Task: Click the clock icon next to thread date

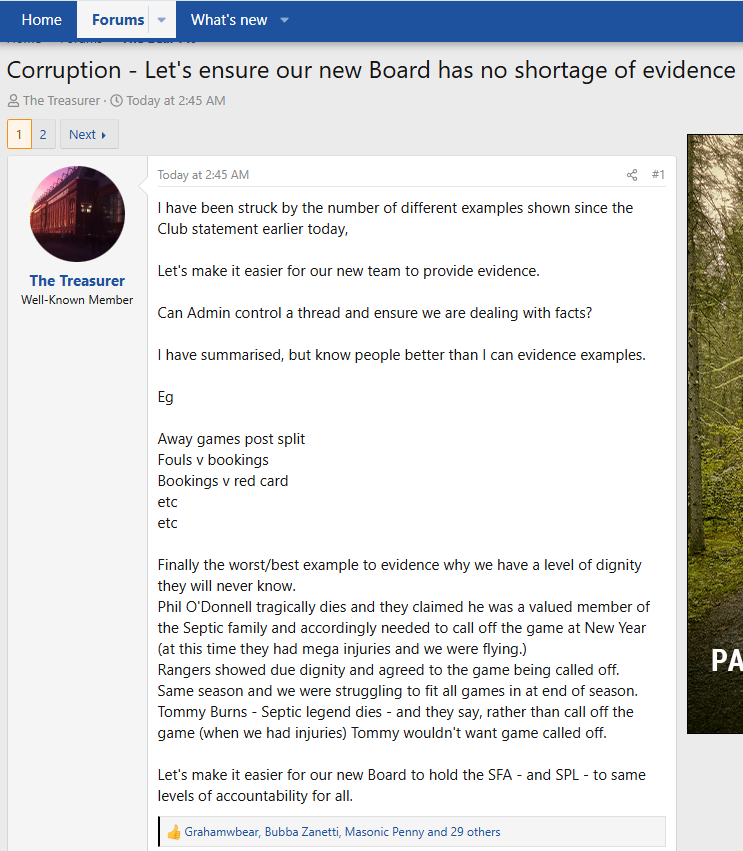Action: [117, 101]
